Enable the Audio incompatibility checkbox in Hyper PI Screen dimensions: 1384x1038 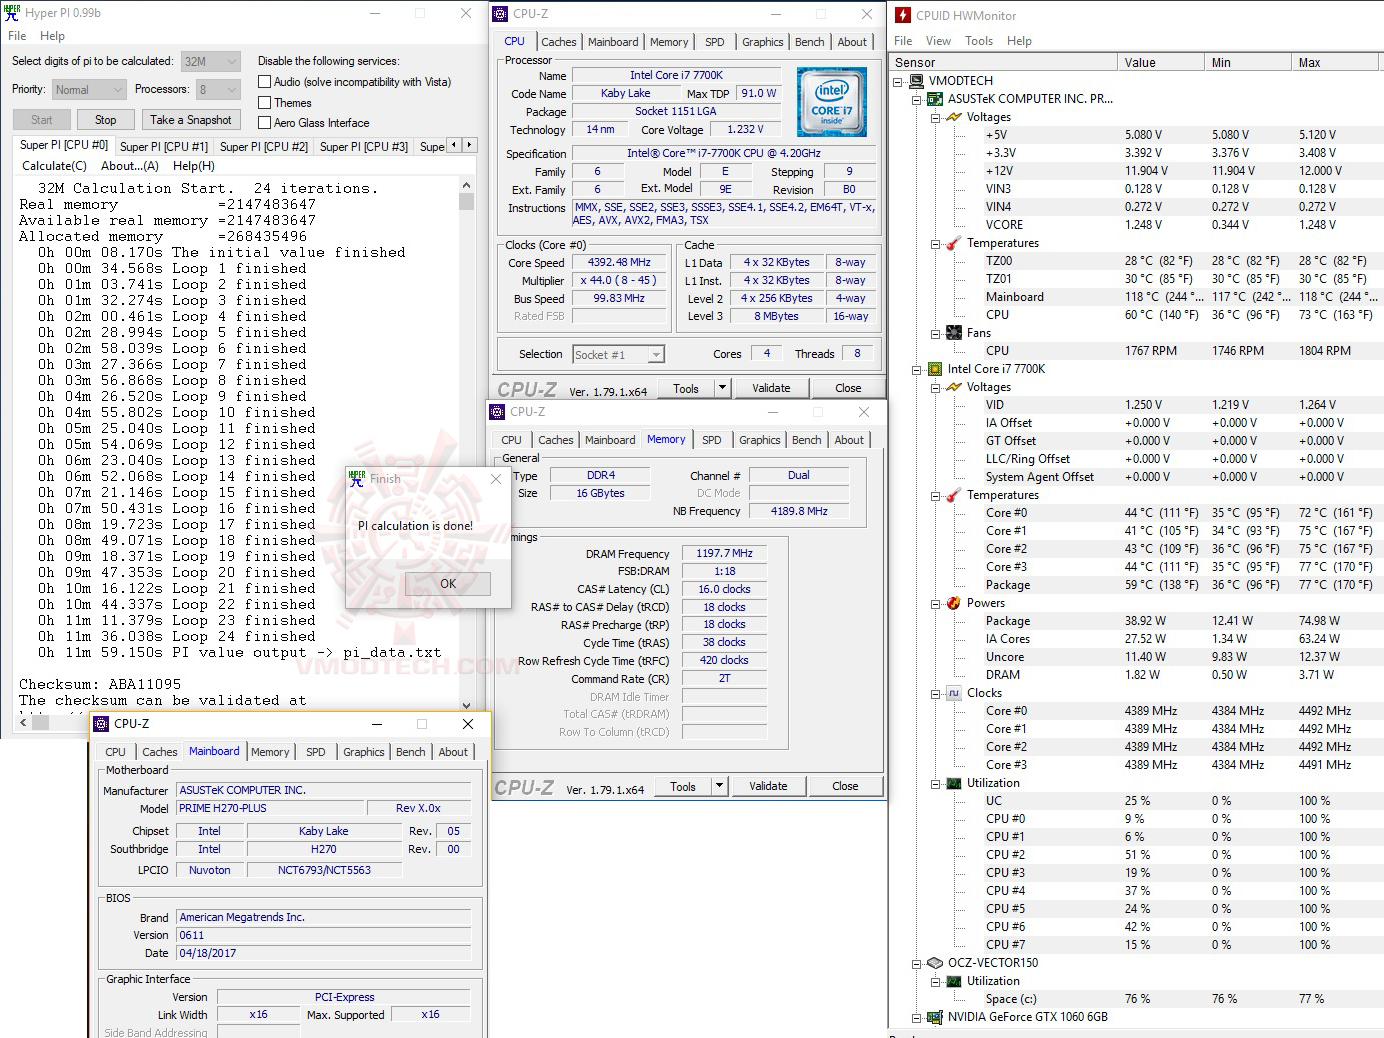pos(264,81)
